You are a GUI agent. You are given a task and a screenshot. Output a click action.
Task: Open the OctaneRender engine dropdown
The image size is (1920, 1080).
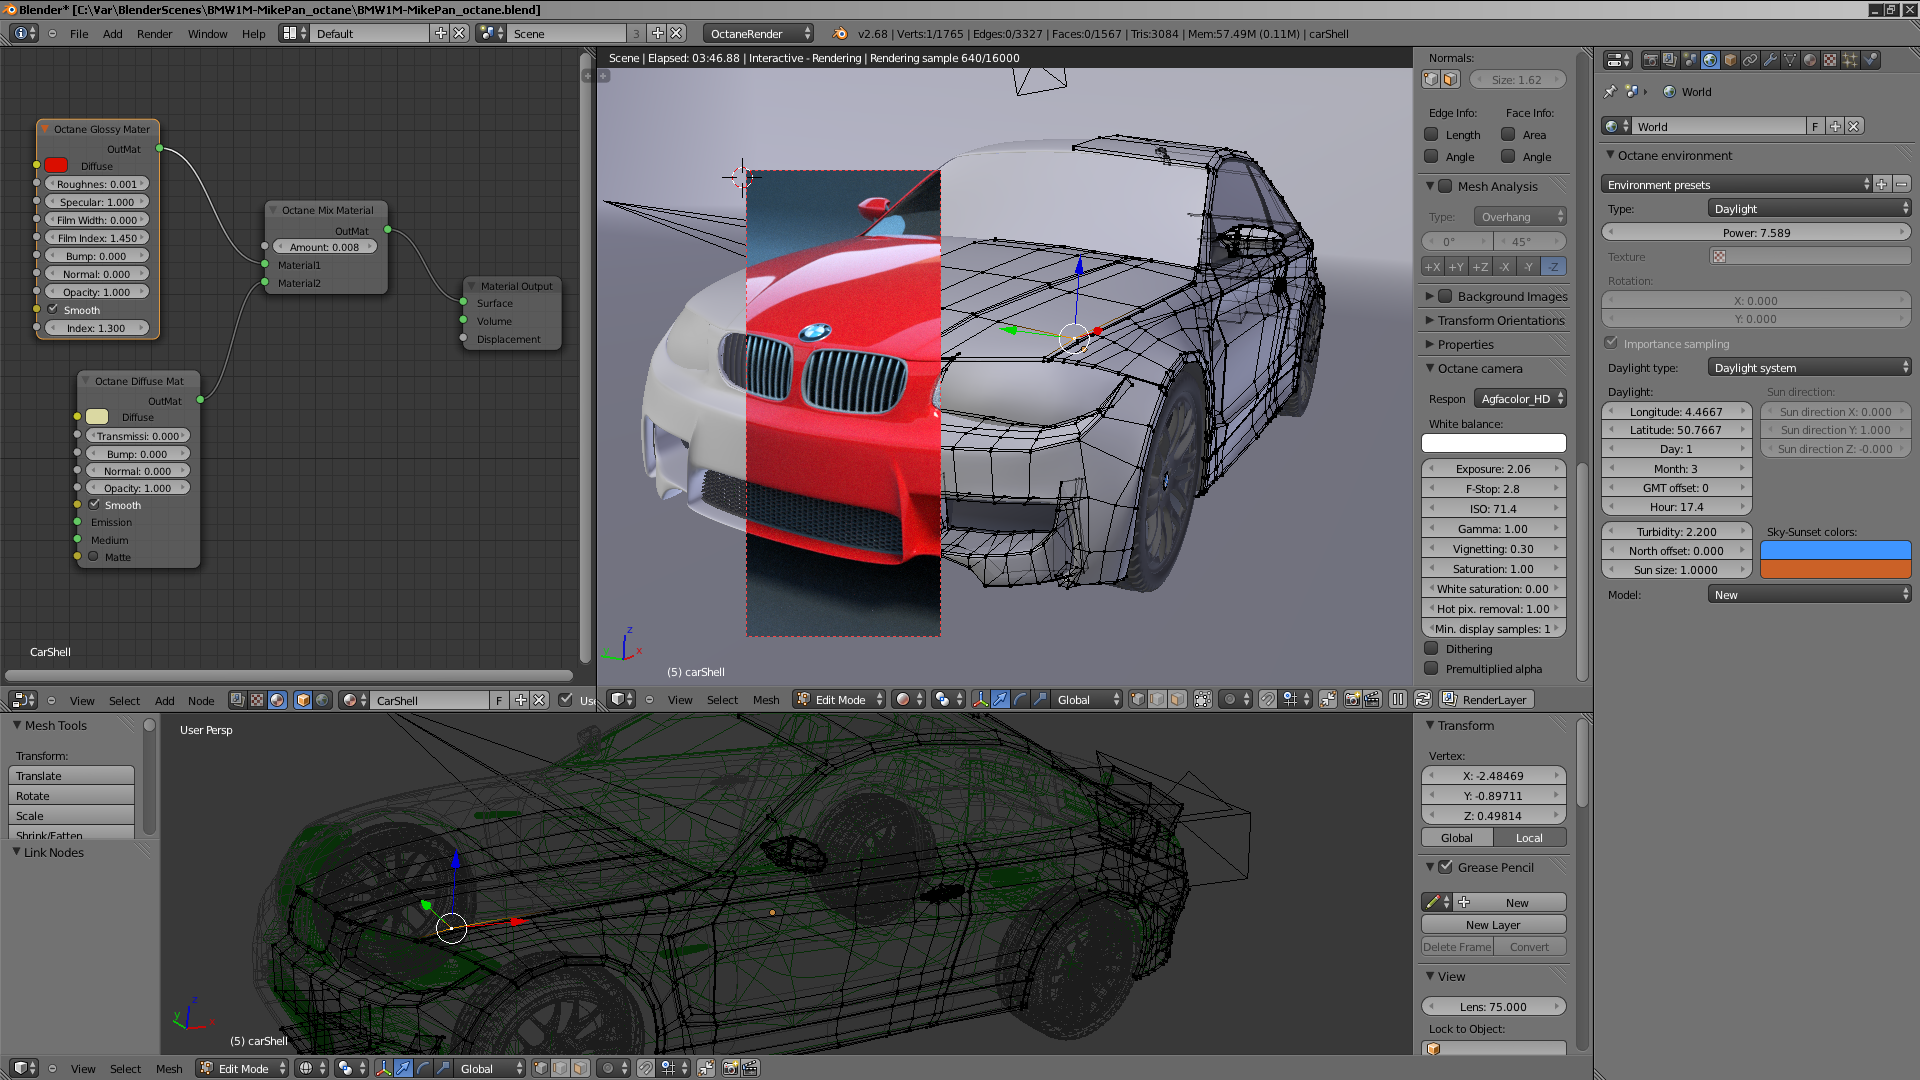758,33
